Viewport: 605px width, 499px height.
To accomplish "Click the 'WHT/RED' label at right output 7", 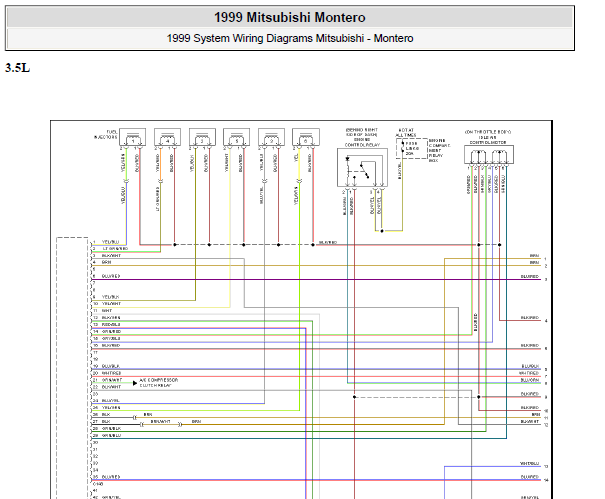I will [x=529, y=373].
